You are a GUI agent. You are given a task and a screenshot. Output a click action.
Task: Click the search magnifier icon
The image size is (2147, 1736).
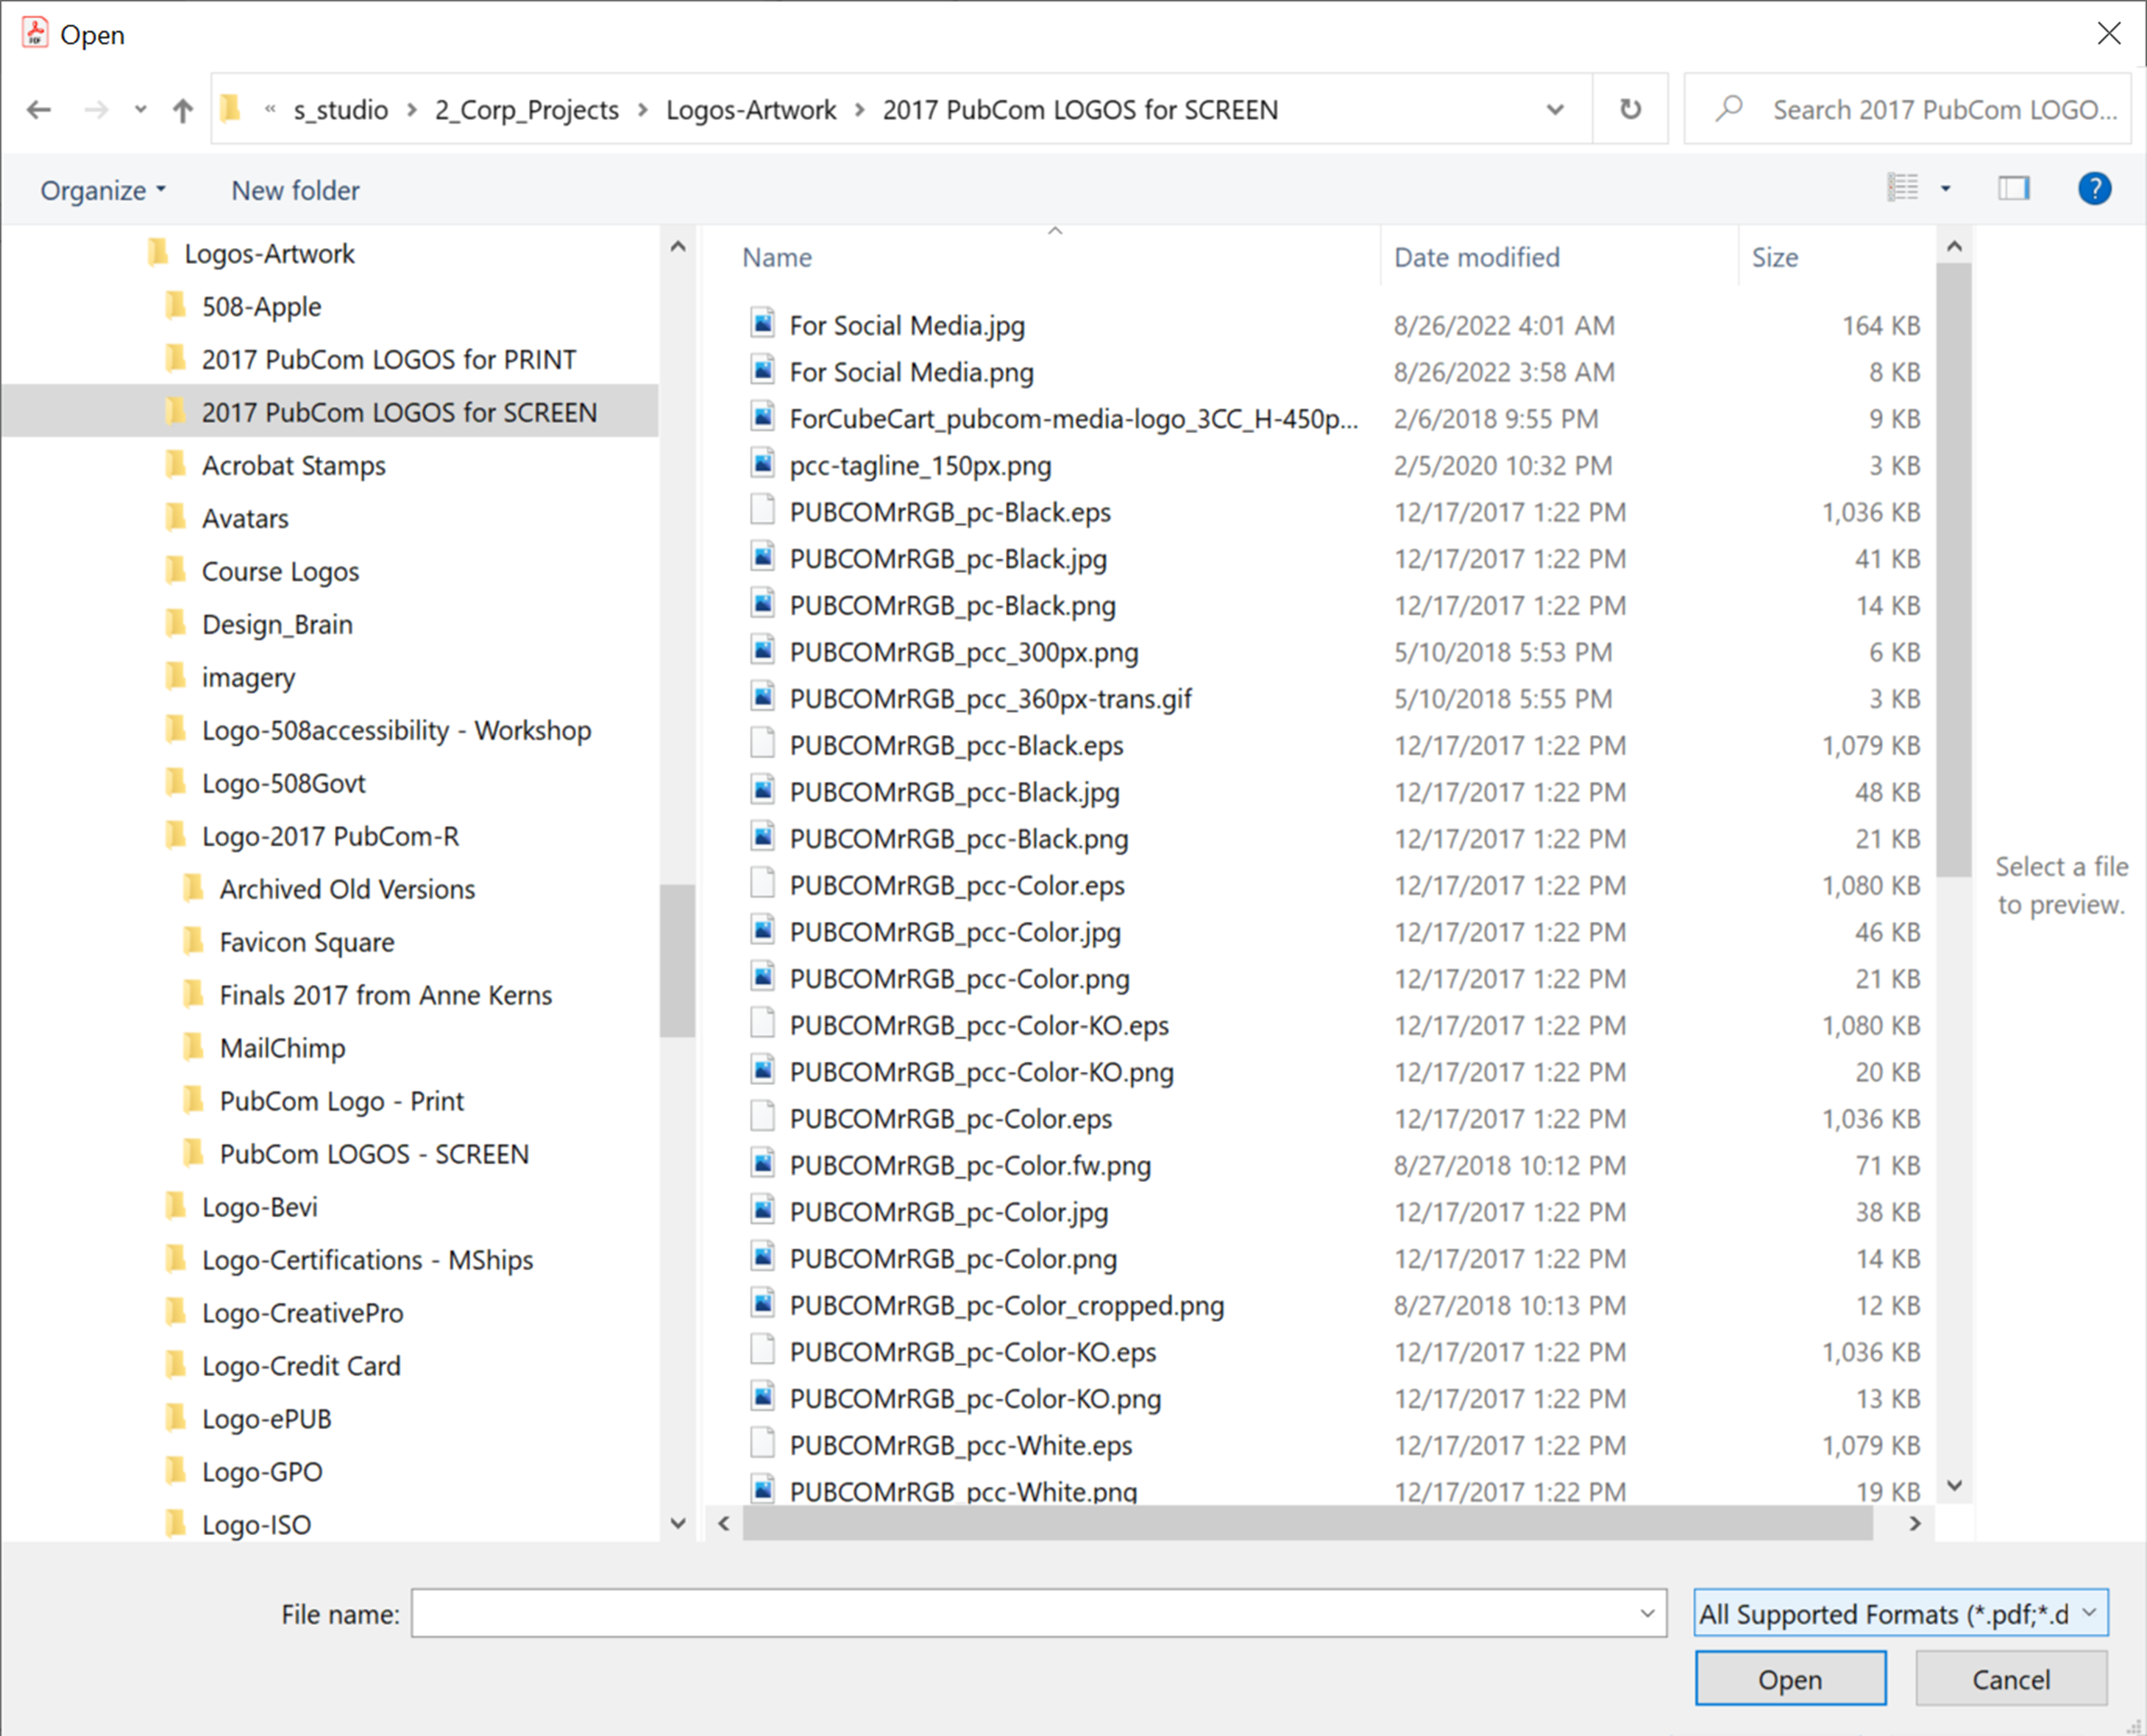pyautogui.click(x=1729, y=109)
